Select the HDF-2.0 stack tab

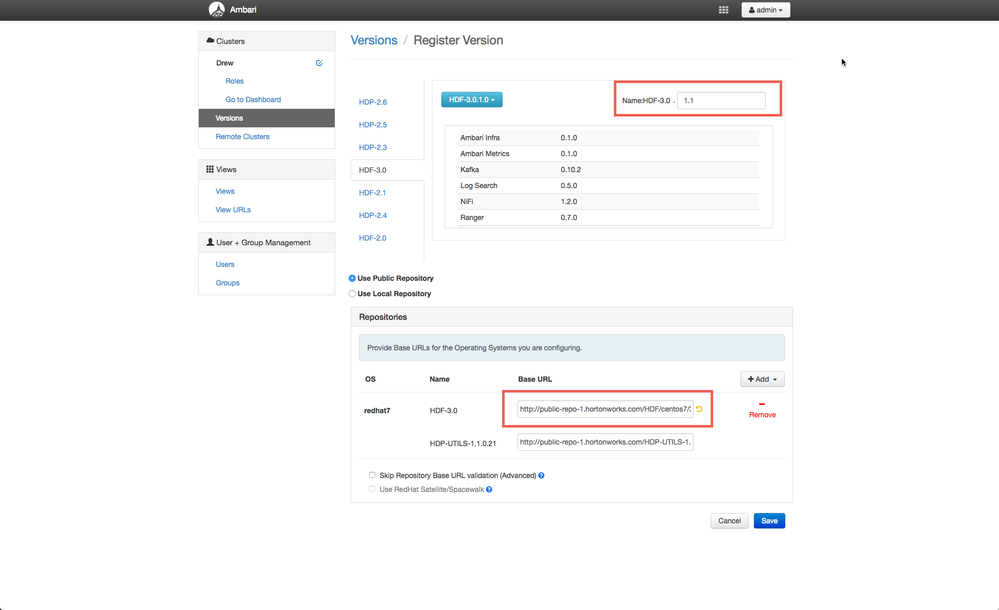pos(372,238)
